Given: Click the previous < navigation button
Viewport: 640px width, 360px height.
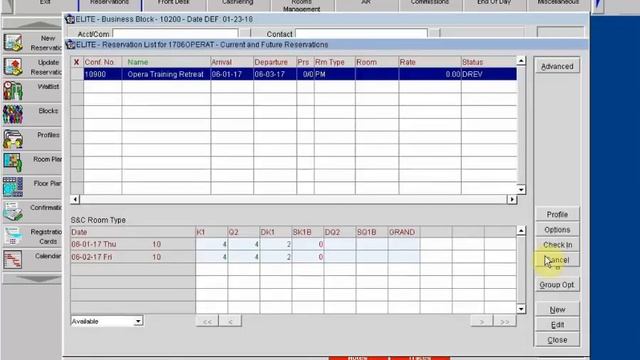Looking at the screenshot, I should 230,321.
